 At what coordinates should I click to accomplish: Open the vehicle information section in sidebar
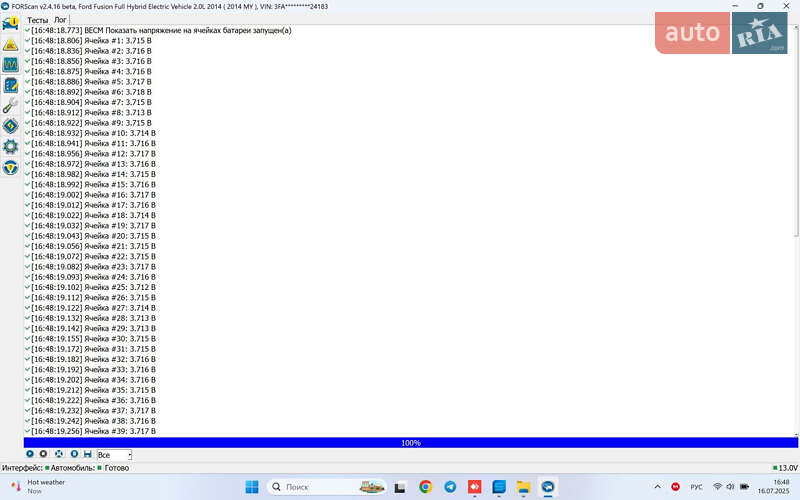[11, 23]
